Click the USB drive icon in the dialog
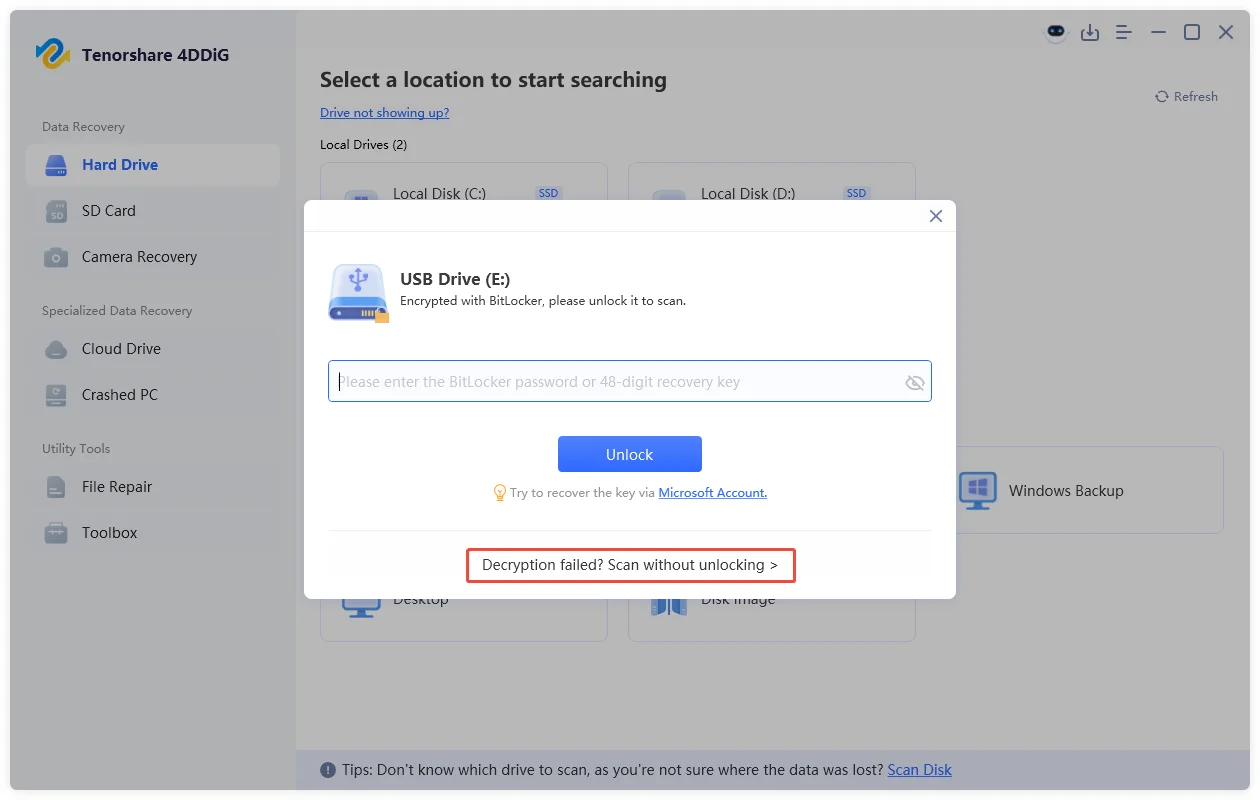 [x=357, y=292]
